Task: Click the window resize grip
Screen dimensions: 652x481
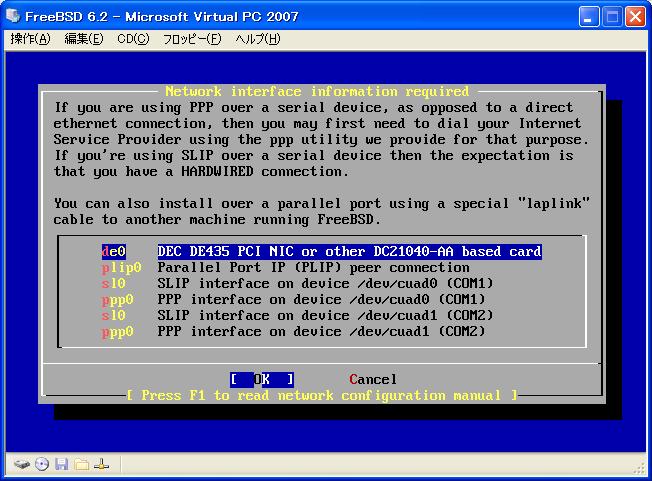Action: (x=639, y=469)
